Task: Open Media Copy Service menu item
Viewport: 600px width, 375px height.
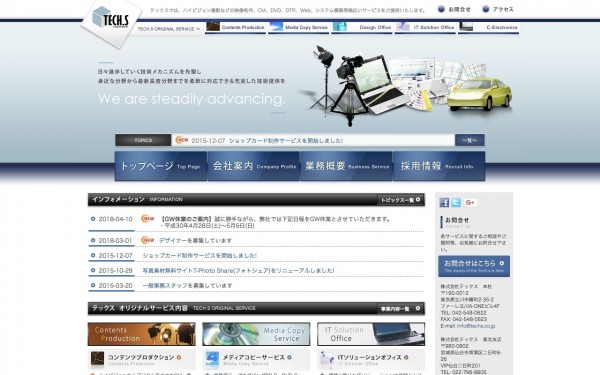Action: tap(298, 28)
